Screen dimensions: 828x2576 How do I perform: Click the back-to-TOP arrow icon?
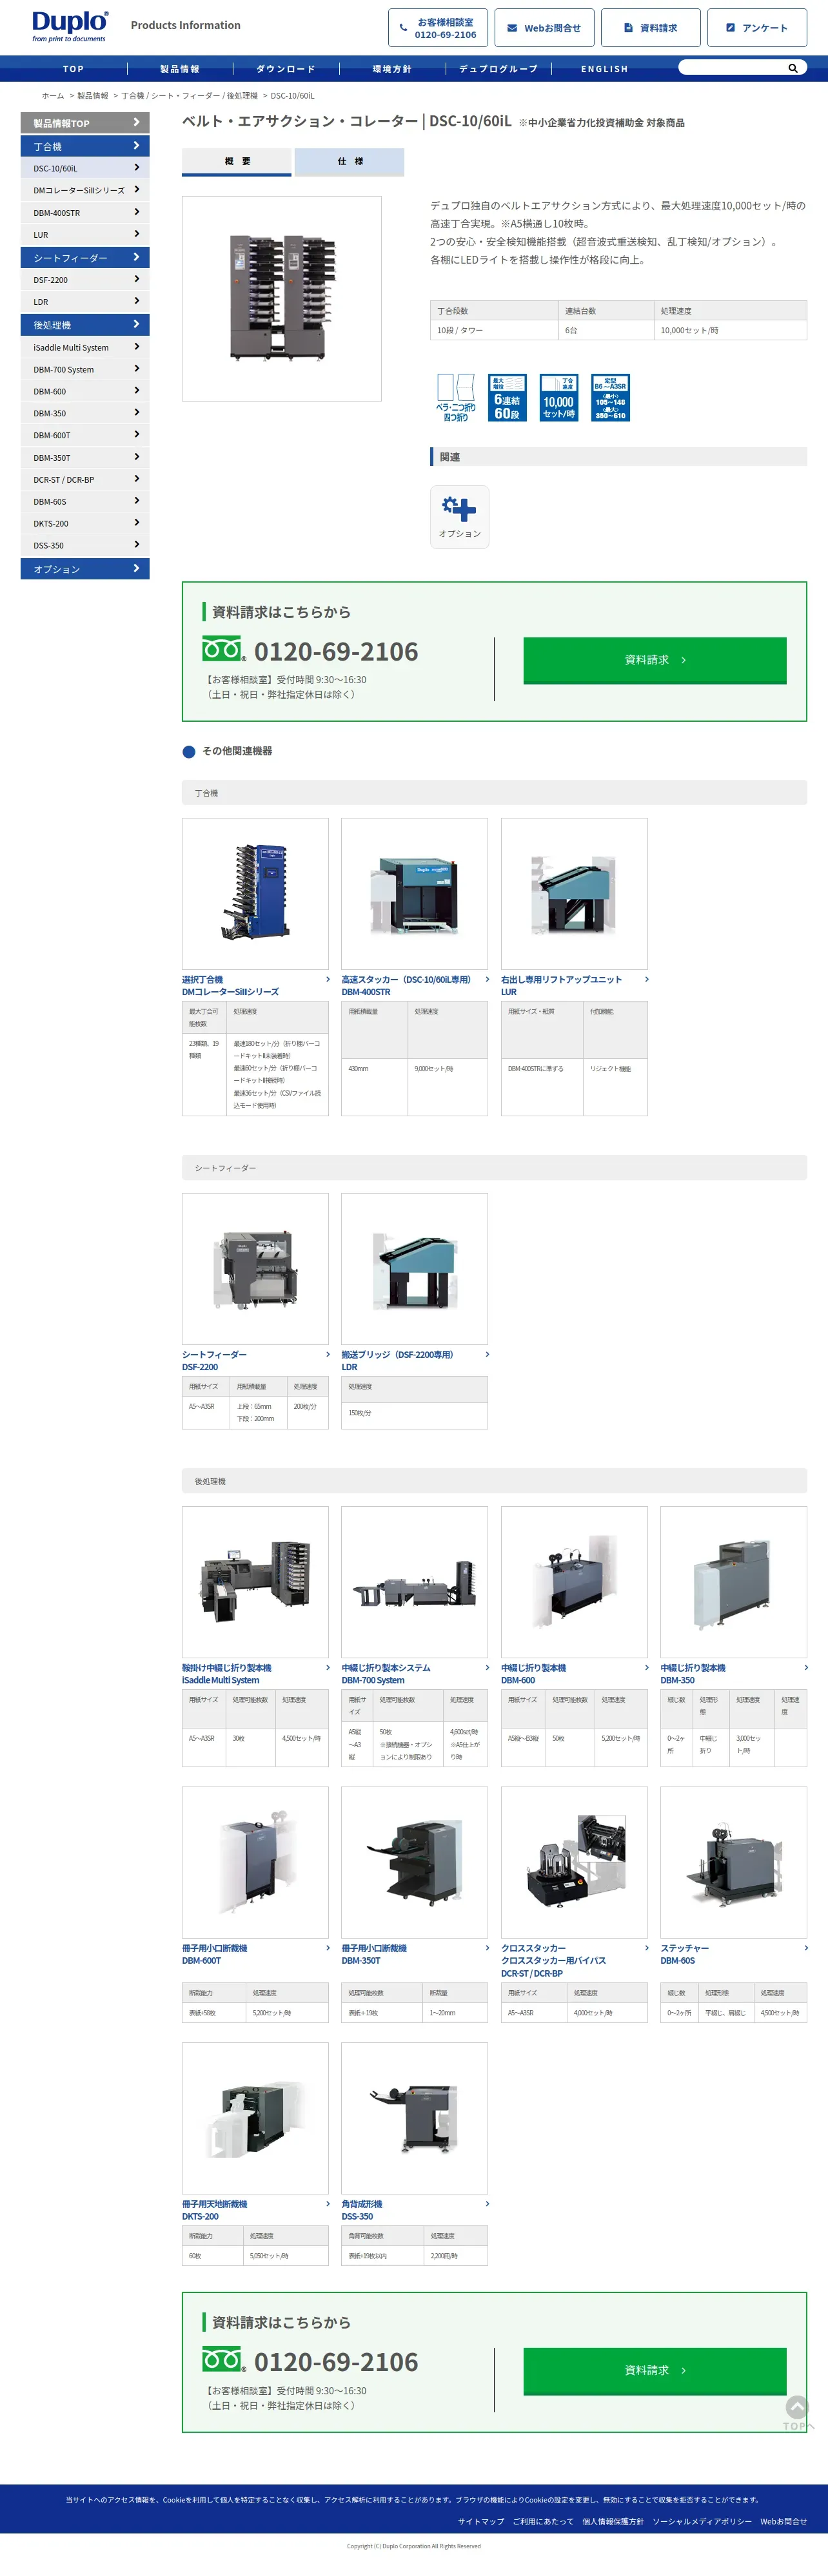pos(796,2409)
